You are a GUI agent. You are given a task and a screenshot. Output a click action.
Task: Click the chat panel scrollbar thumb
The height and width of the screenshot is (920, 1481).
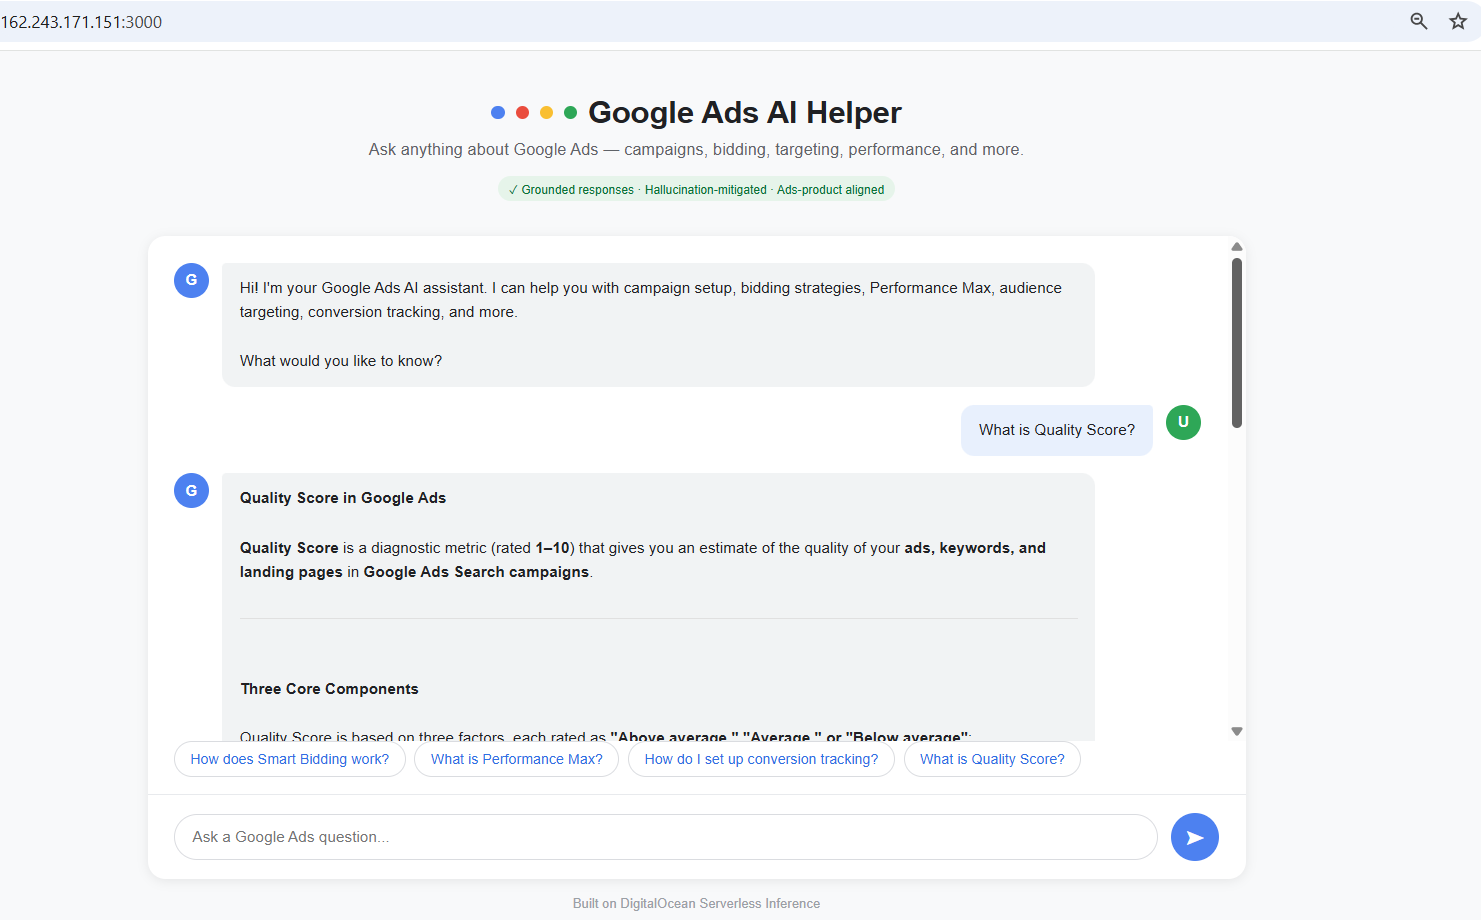tap(1237, 343)
